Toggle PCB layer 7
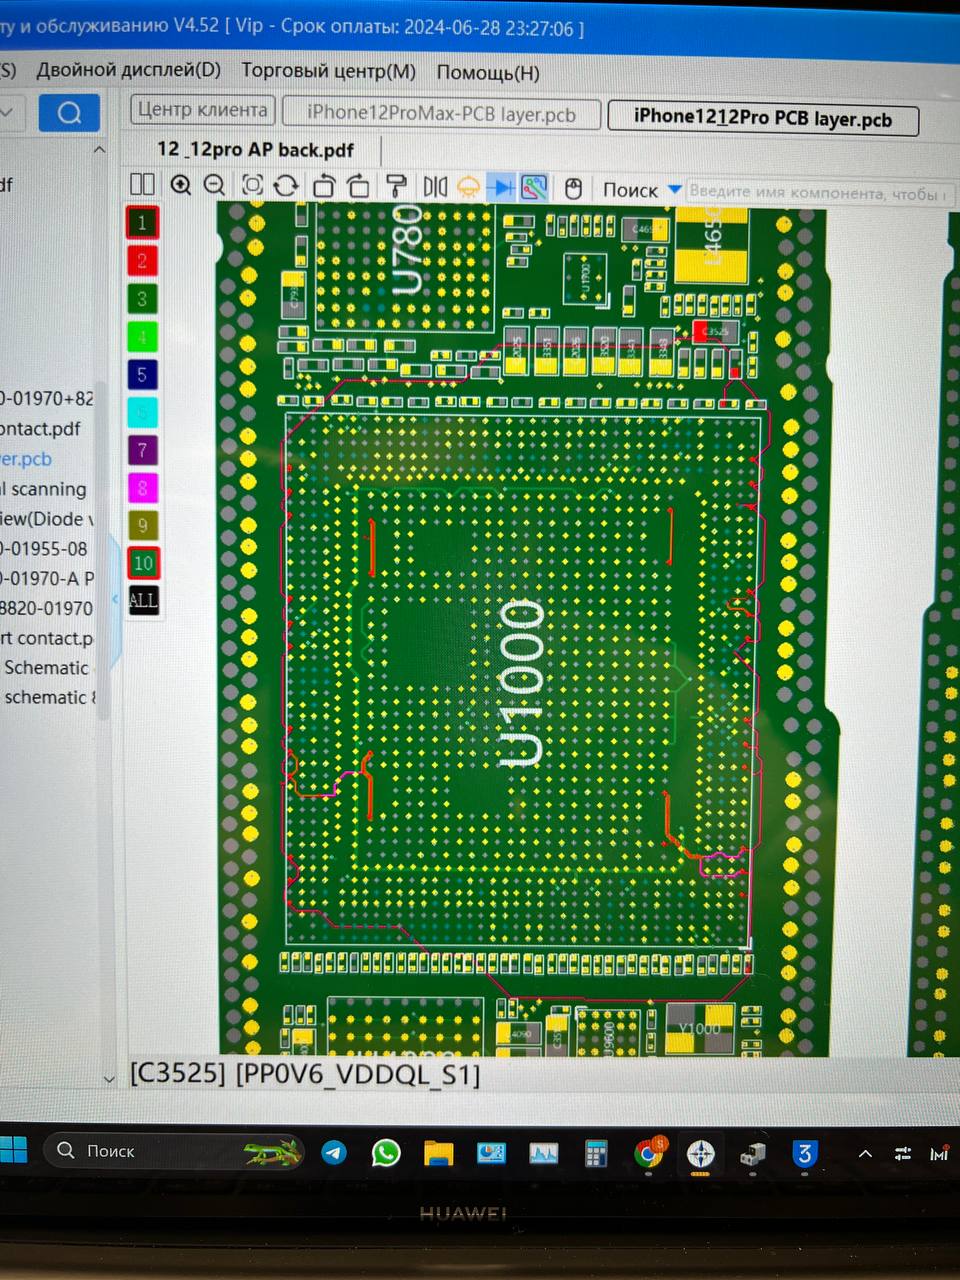Image resolution: width=960 pixels, height=1280 pixels. [142, 450]
